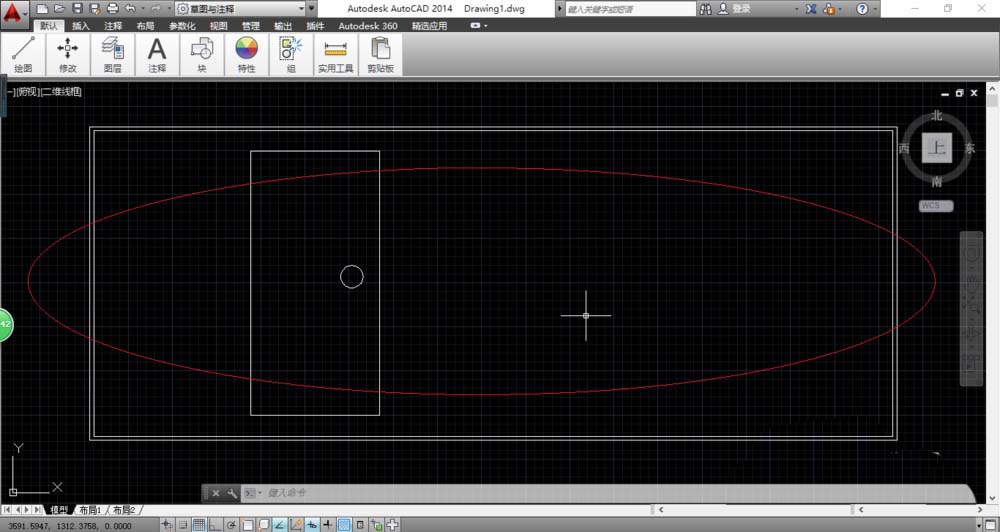Open the 实用工具 (Utilities) ruler panel
The height and width of the screenshot is (532, 1000).
pyautogui.click(x=335, y=55)
